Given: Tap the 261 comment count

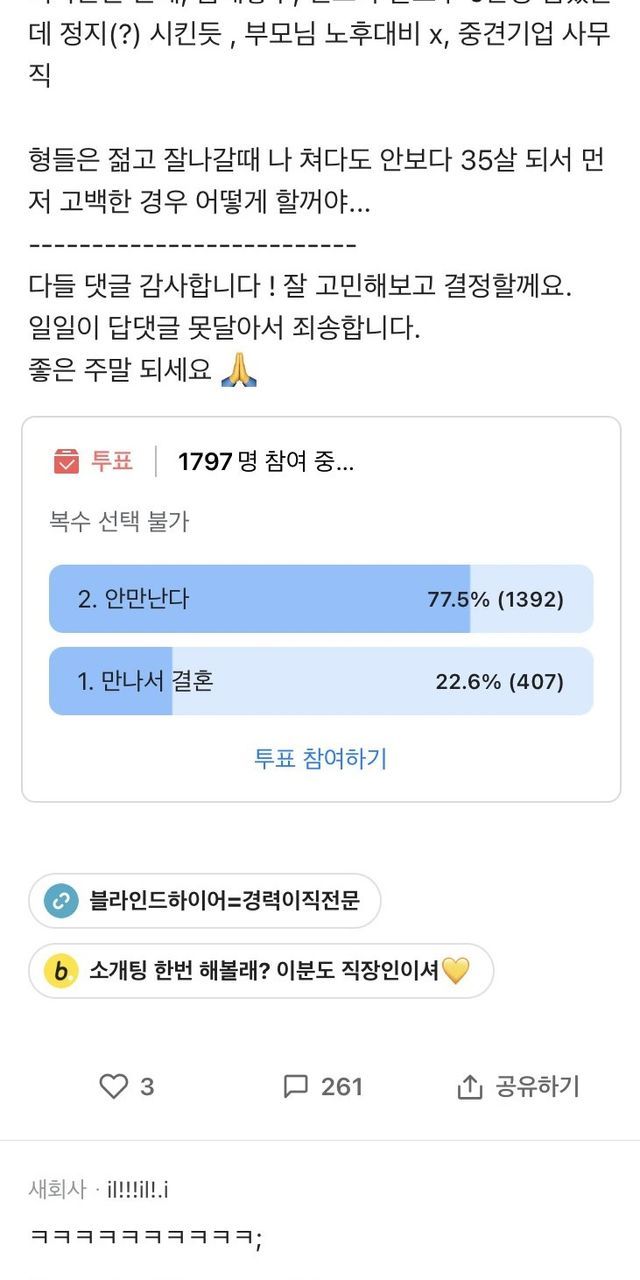Looking at the screenshot, I should coord(342,1086).
